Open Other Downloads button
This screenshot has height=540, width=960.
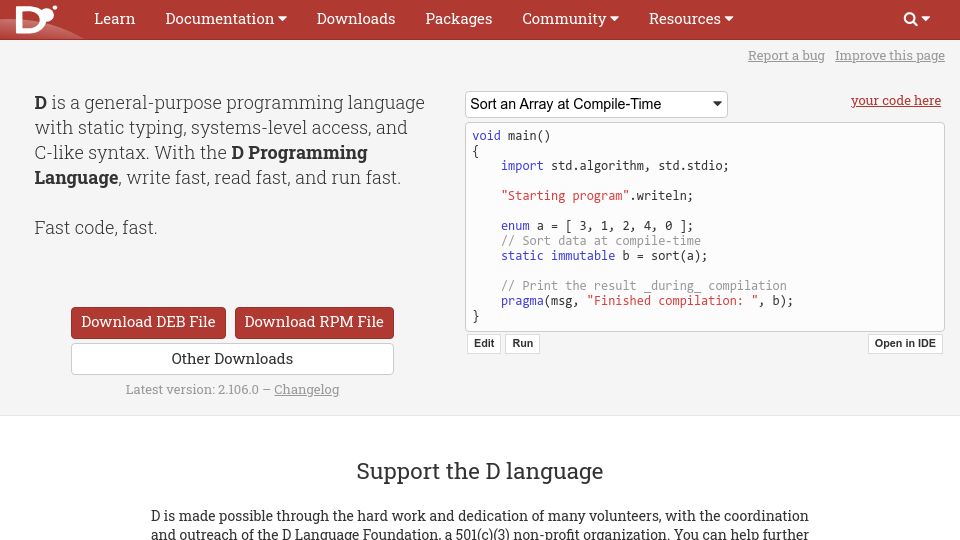click(232, 359)
